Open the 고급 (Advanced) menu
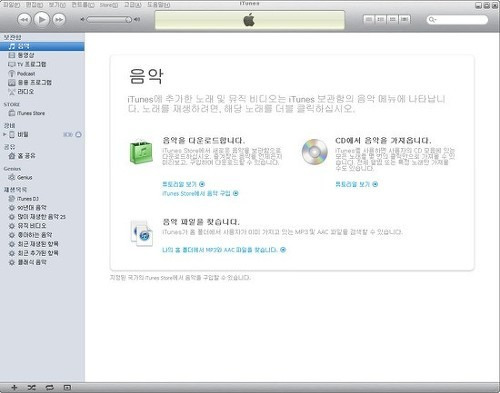 [x=133, y=5]
